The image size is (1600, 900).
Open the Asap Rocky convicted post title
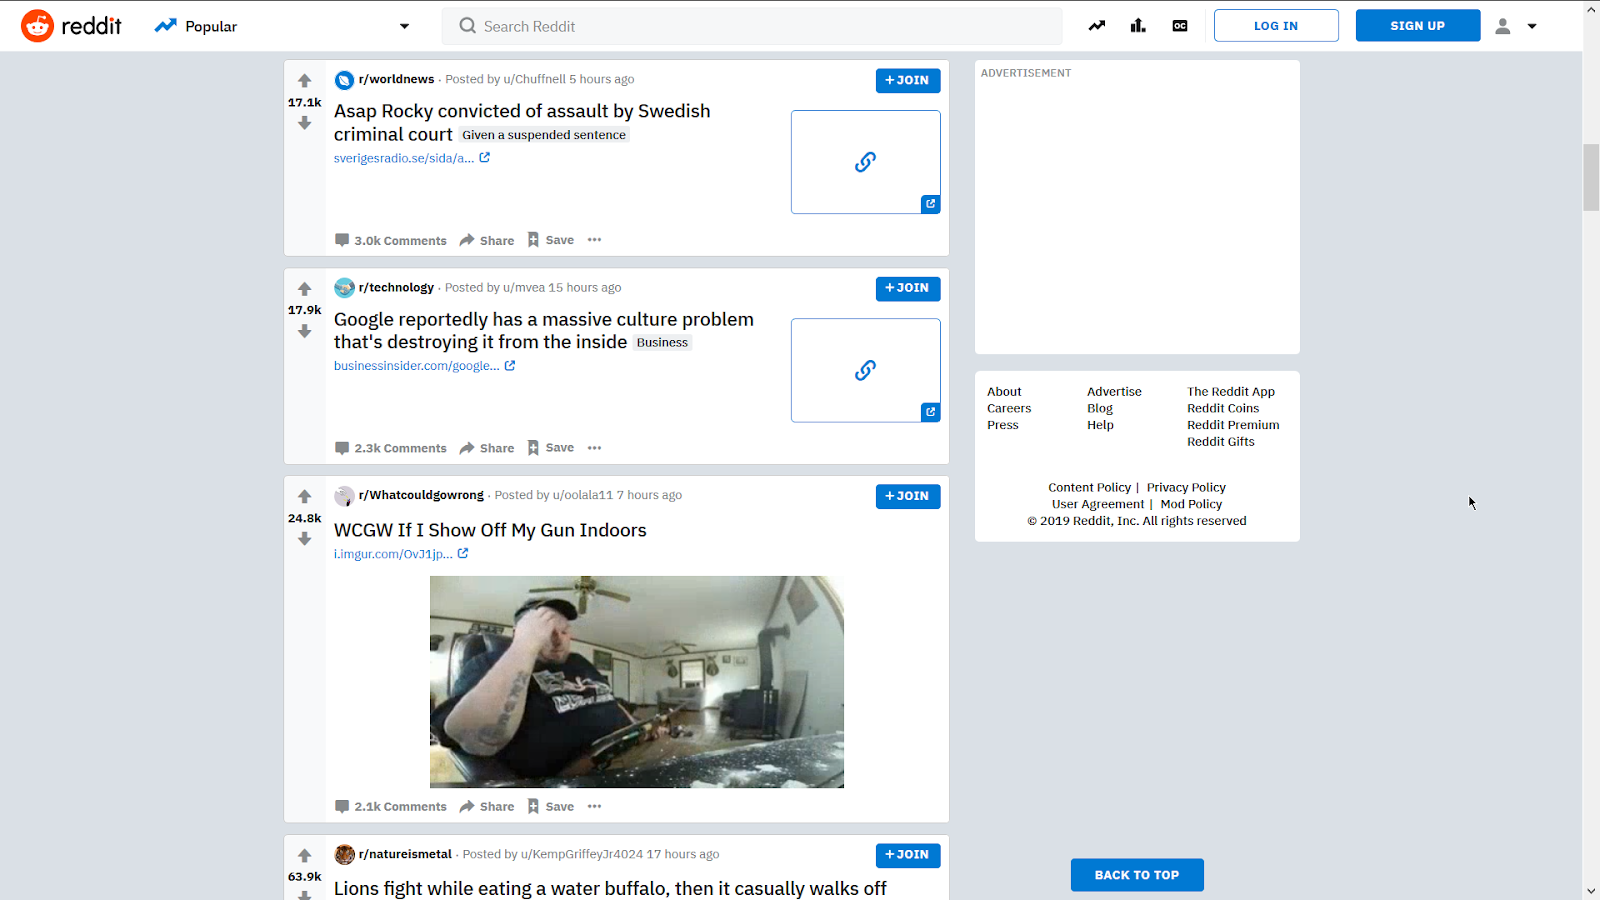(522, 123)
